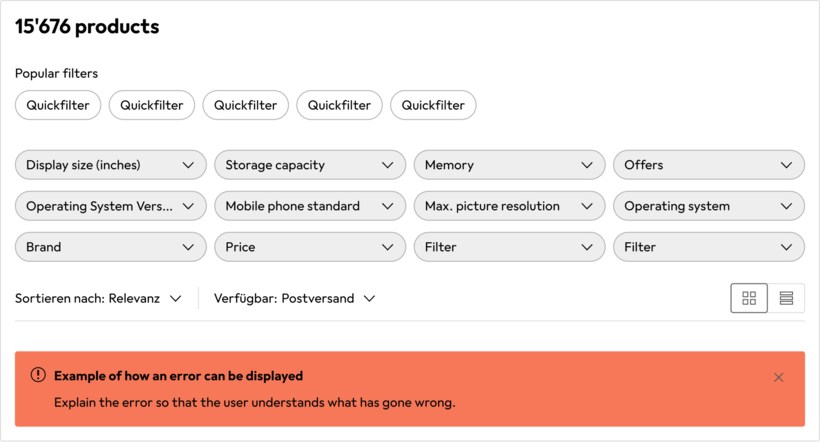Open Display size (inches) dropdown
This screenshot has height=442, width=820.
coord(111,165)
